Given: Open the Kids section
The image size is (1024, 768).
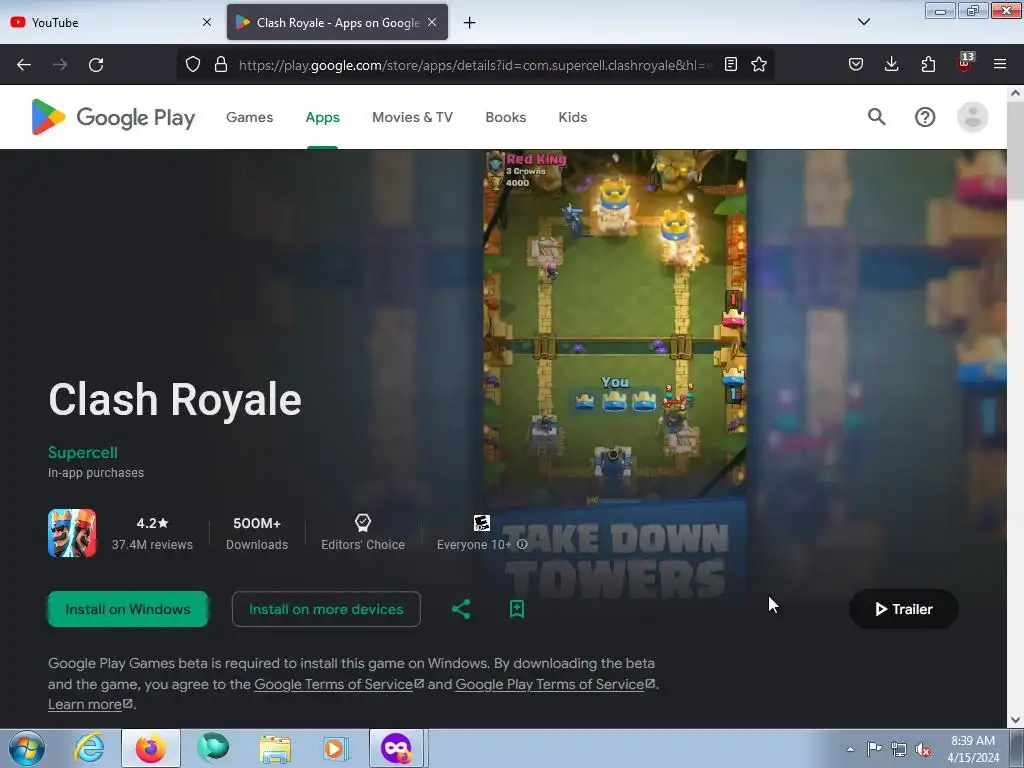Looking at the screenshot, I should 573,117.
